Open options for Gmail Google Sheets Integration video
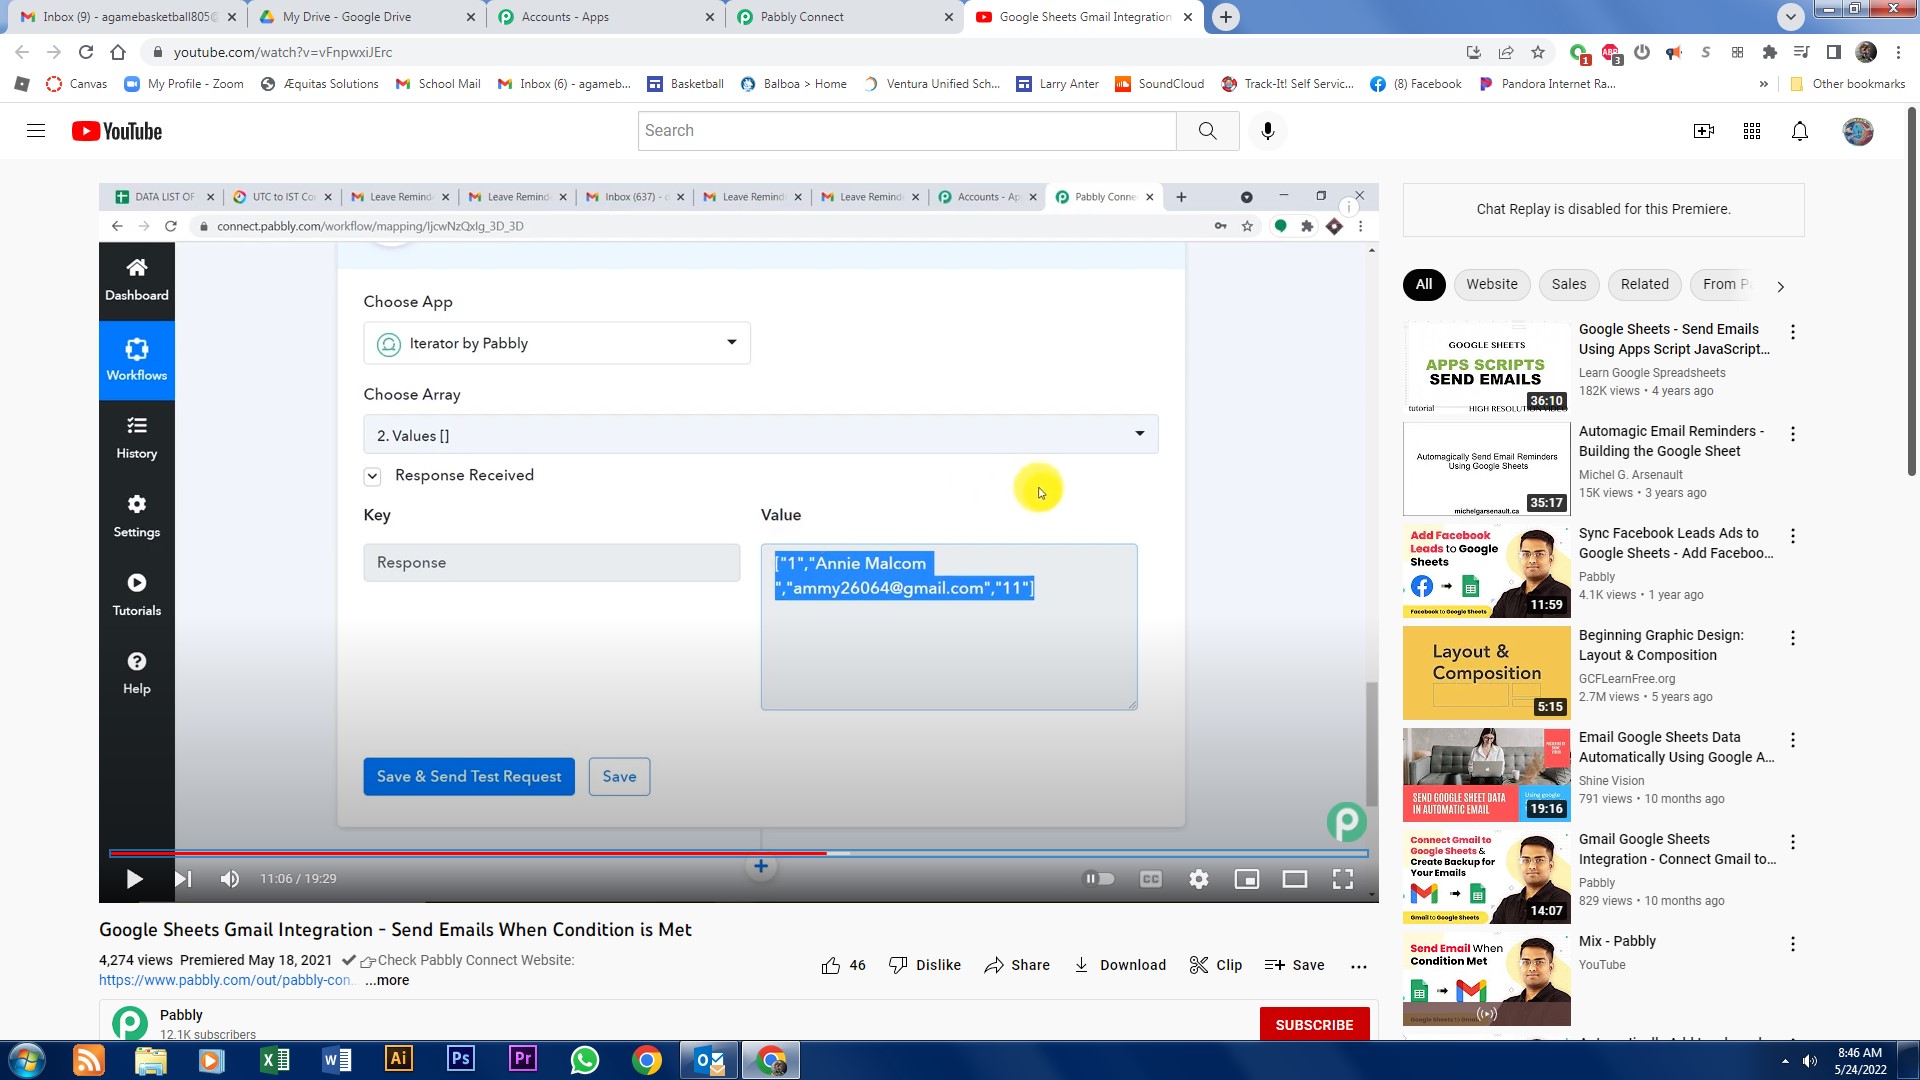Image resolution: width=1920 pixels, height=1080 pixels. click(1793, 842)
